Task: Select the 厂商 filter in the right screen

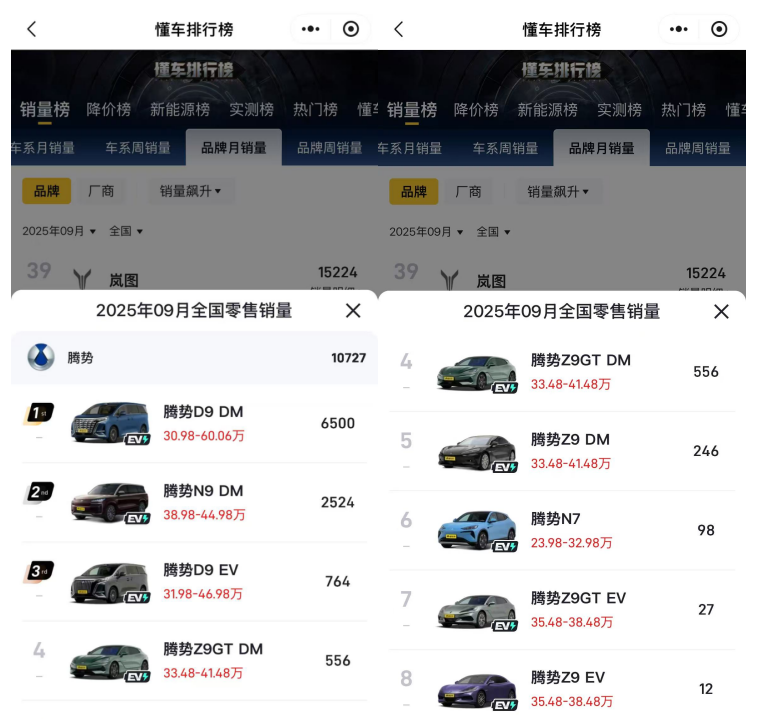Action: tap(468, 191)
